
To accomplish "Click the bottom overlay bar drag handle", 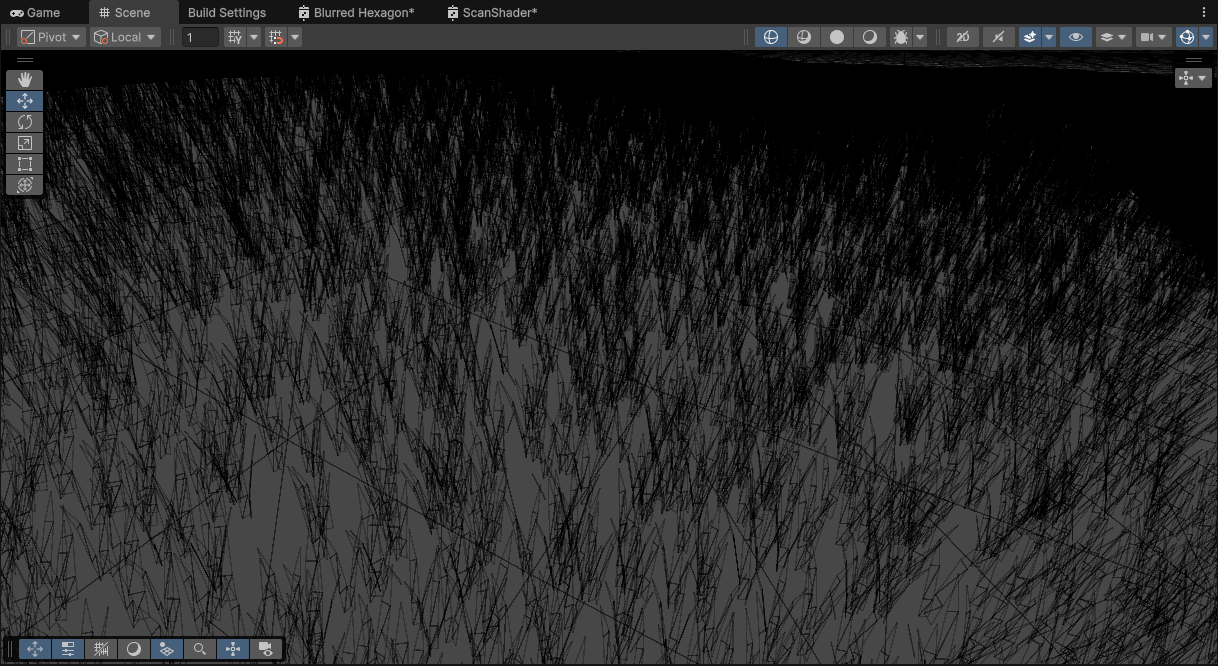I will [x=12, y=649].
